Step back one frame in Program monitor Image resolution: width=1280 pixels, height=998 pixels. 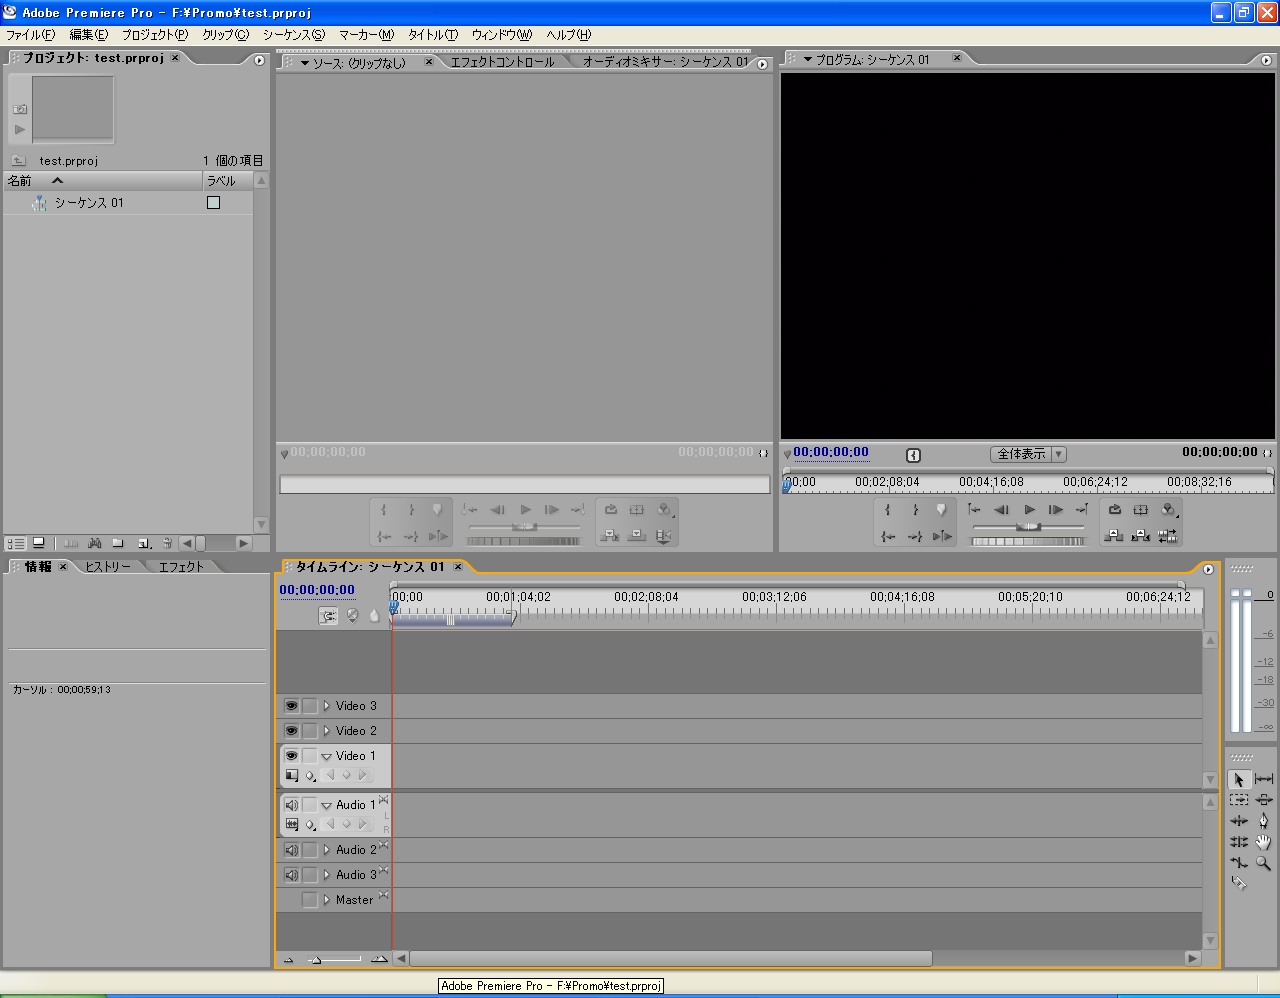coord(1002,510)
